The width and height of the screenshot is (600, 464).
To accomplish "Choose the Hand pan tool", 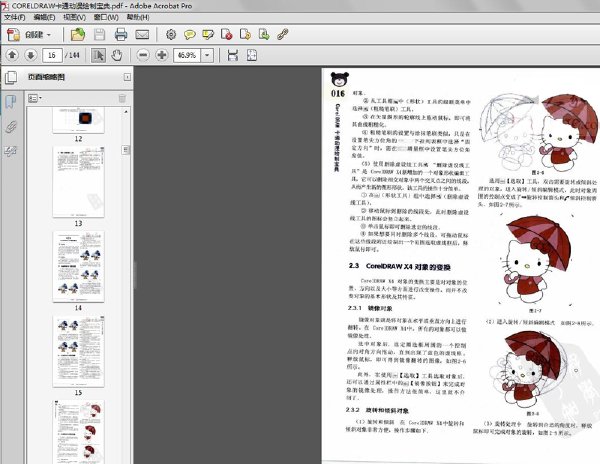I will (x=117, y=55).
